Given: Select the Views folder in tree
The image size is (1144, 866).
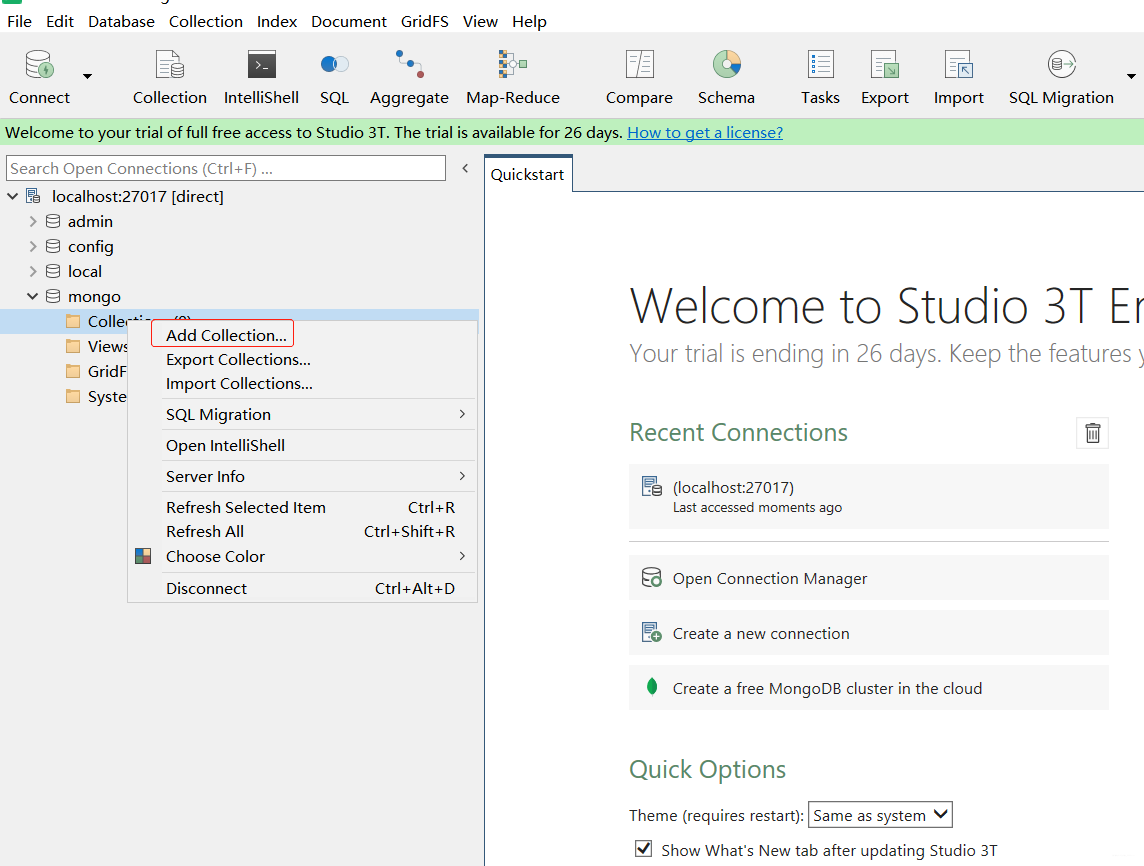Looking at the screenshot, I should (107, 347).
